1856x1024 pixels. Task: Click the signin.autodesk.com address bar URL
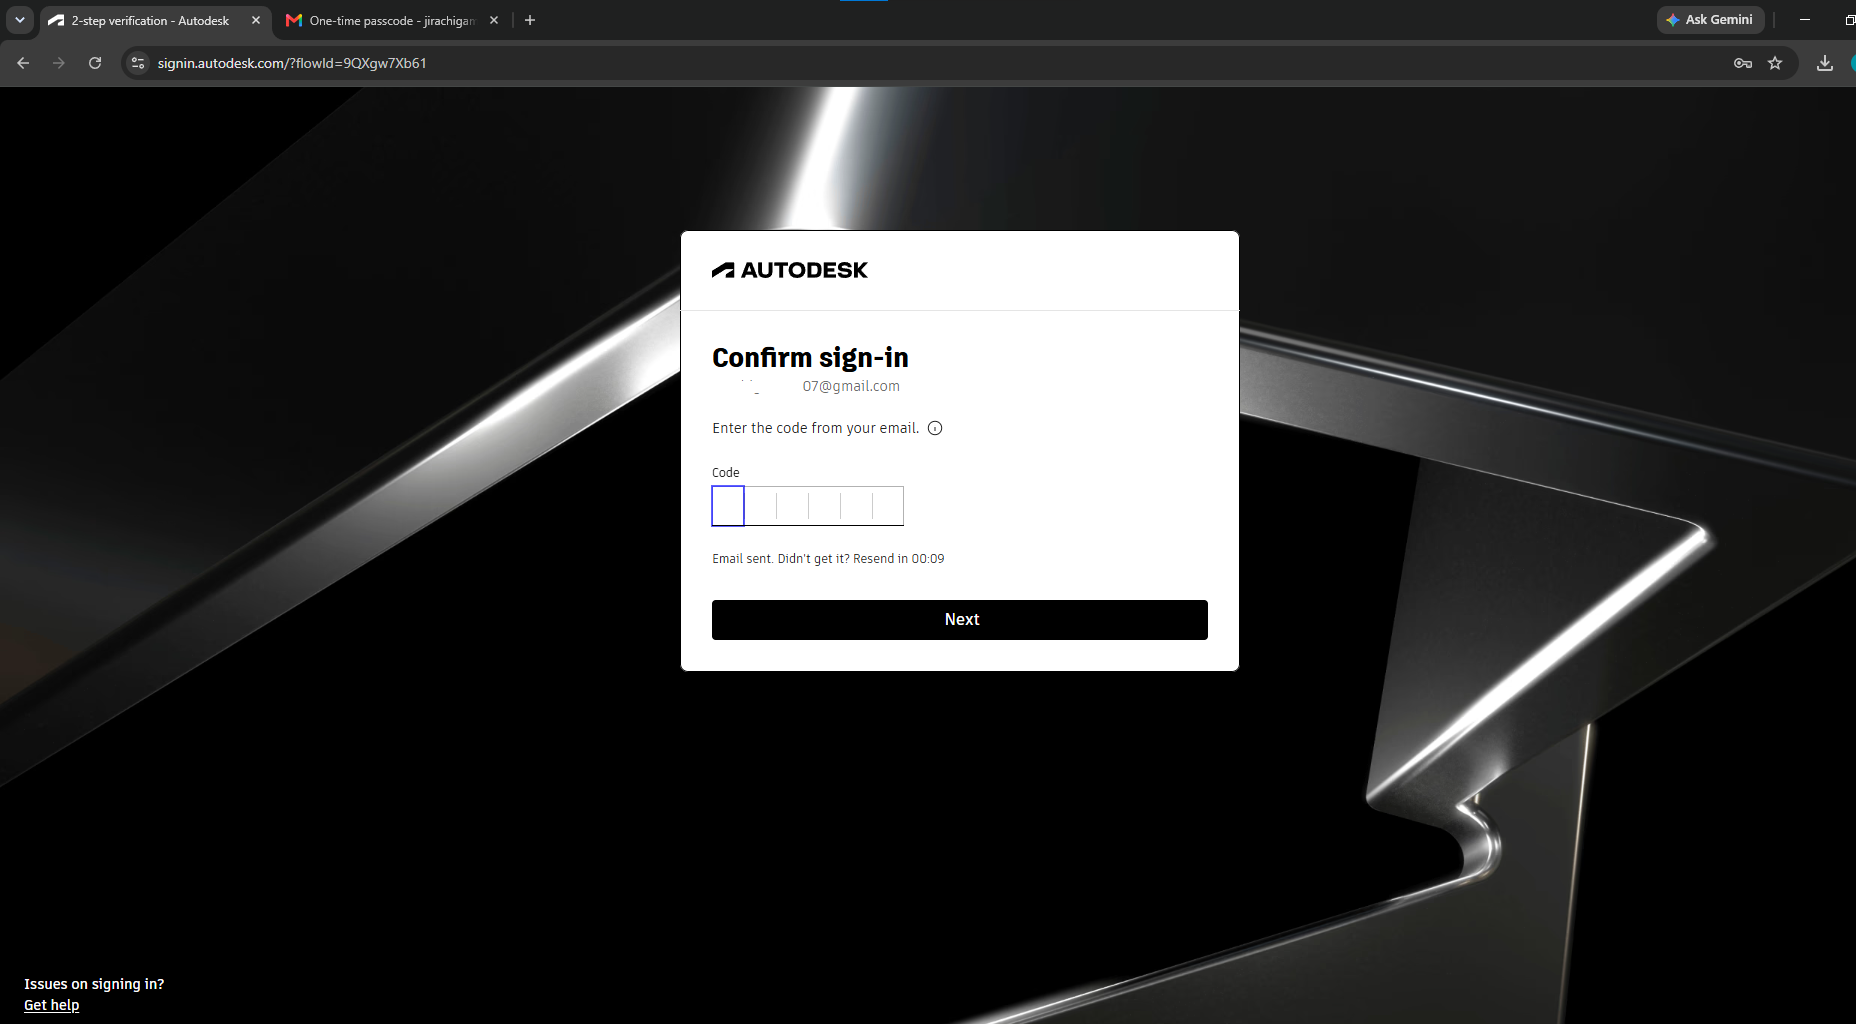click(x=292, y=63)
